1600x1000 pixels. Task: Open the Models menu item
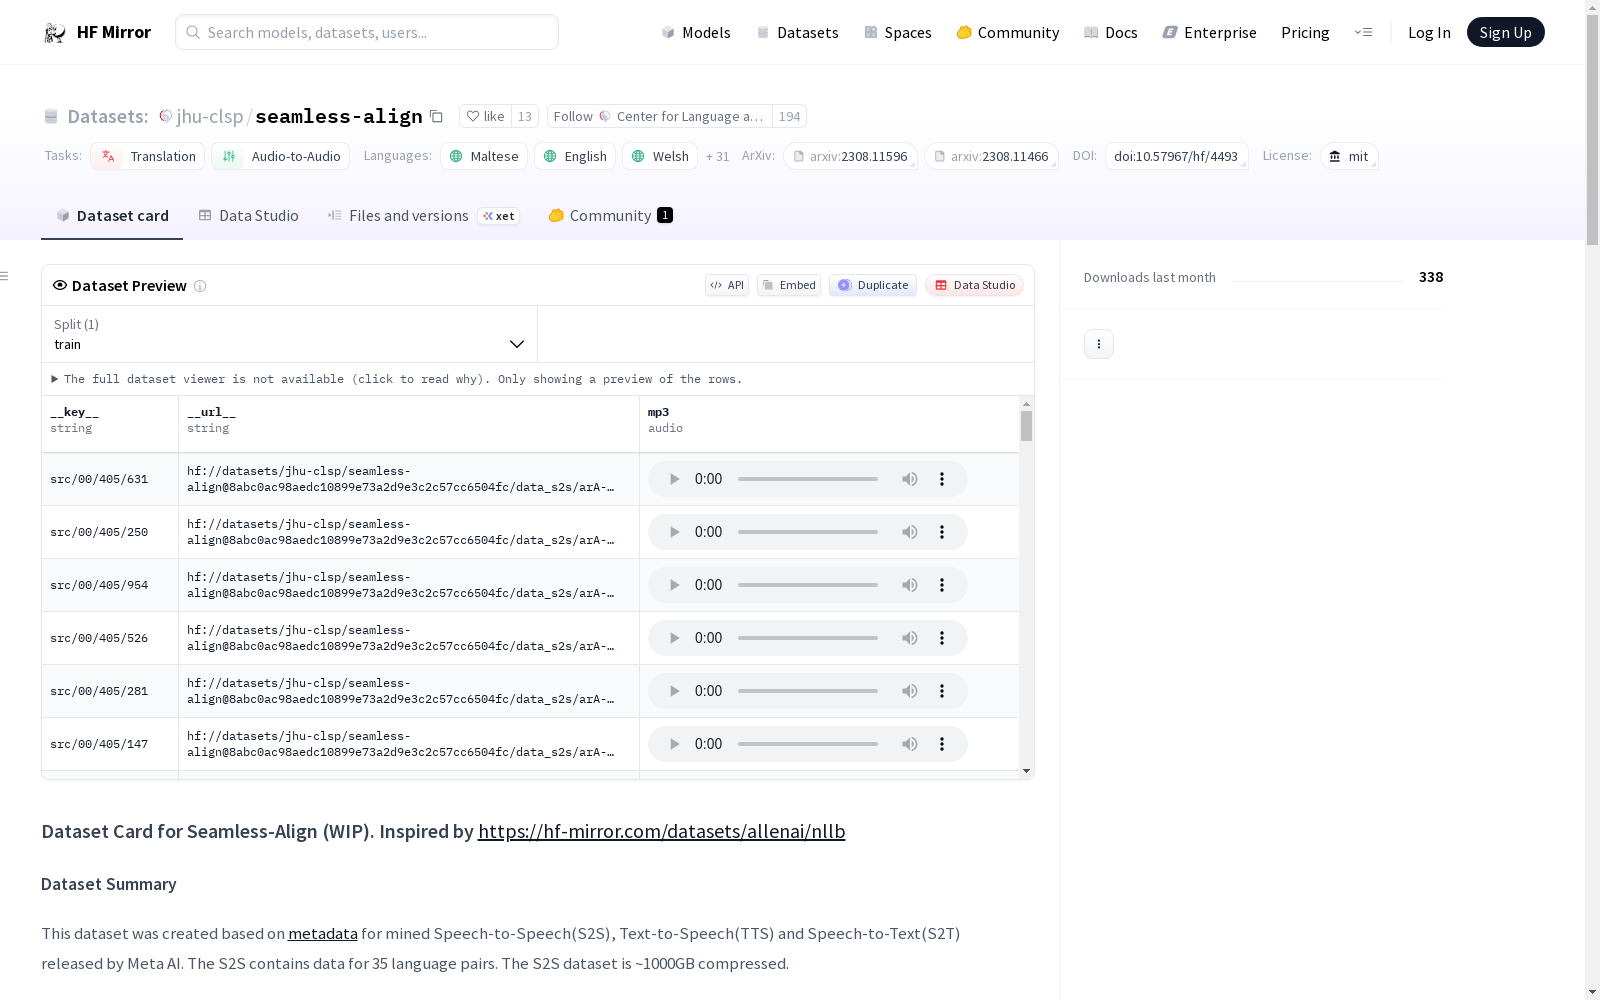coord(696,33)
